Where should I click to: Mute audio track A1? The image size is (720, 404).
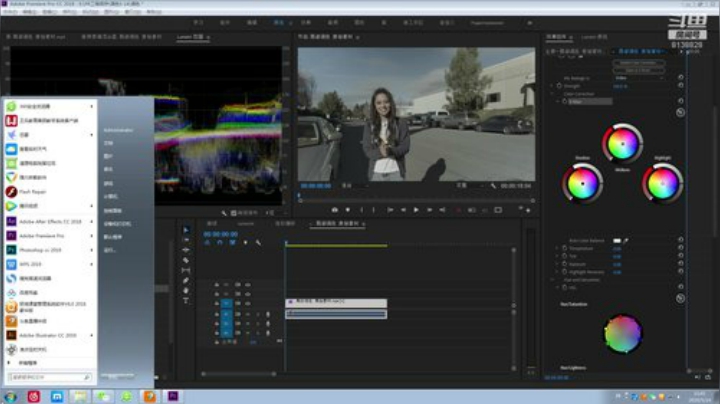tap(248, 314)
